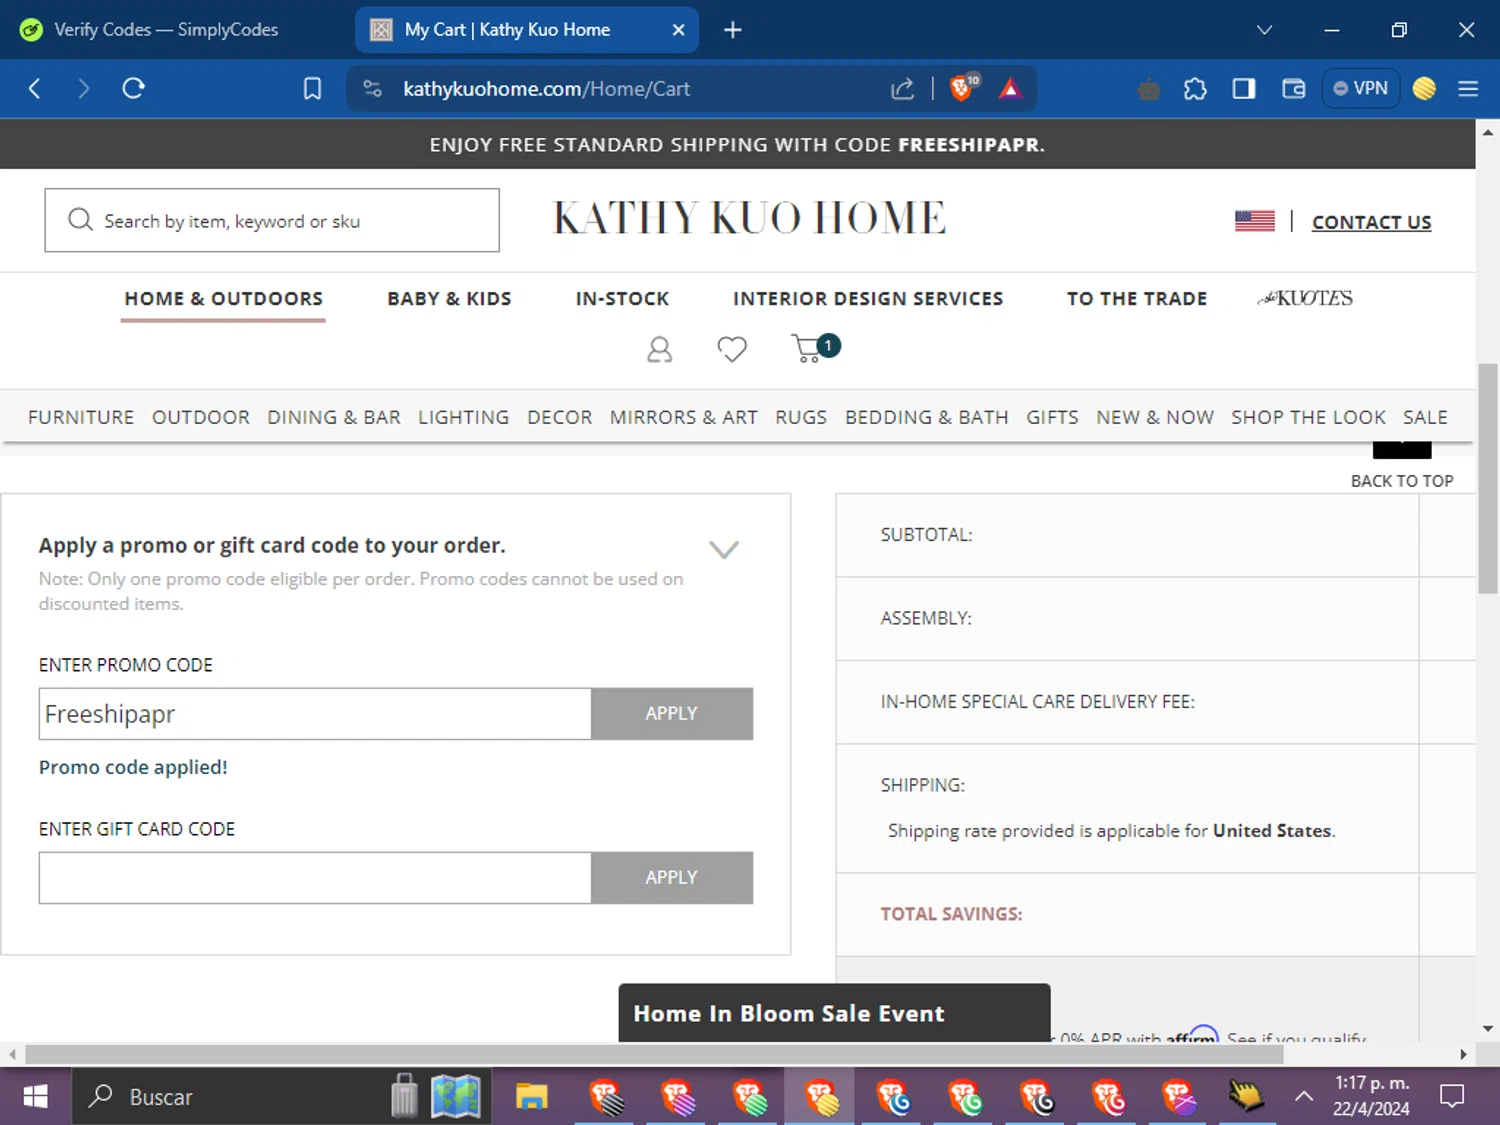Image resolution: width=1500 pixels, height=1125 pixels.
Task: Open a new browser tab with plus
Action: pos(733,30)
